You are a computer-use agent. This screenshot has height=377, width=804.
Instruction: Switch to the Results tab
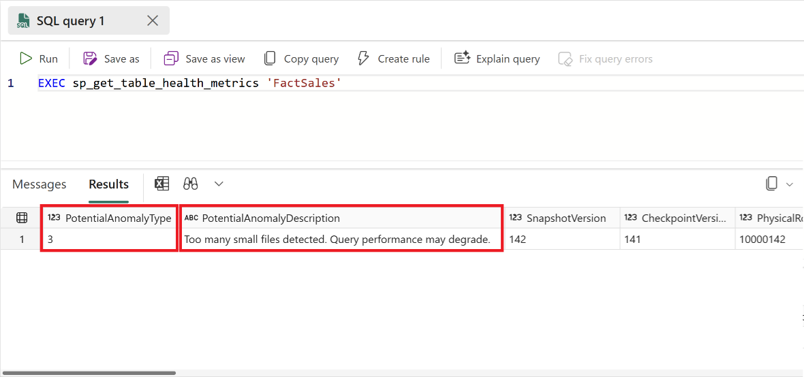point(109,184)
